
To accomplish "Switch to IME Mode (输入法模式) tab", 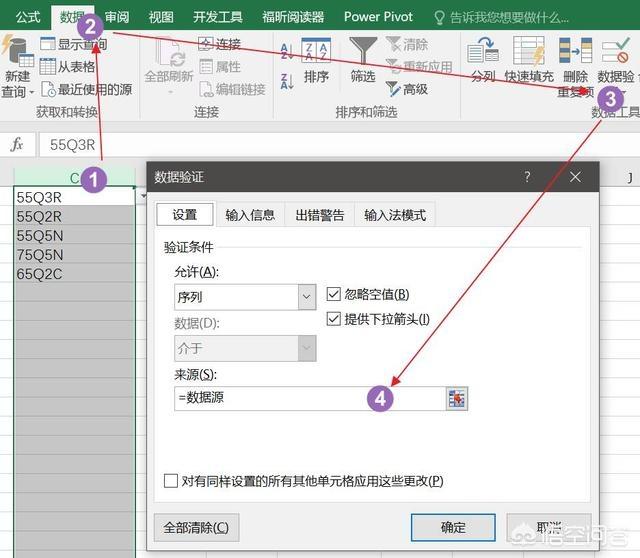I will 395,215.
